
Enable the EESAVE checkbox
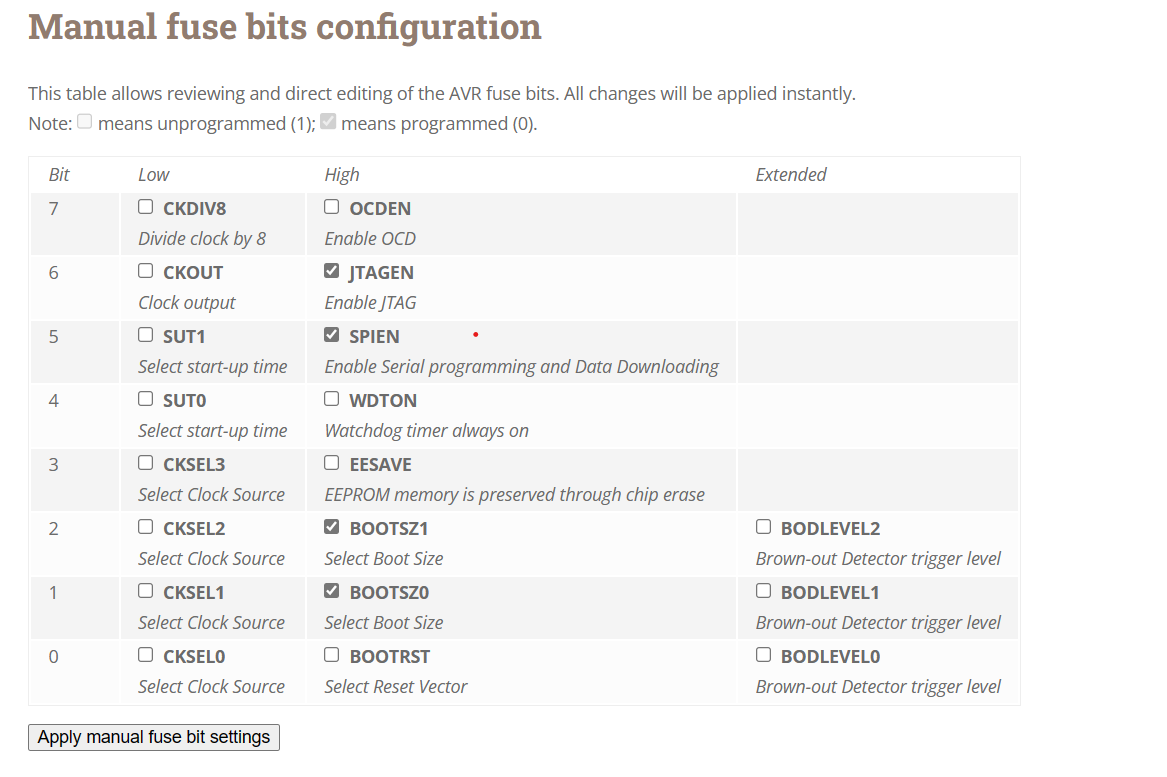point(332,463)
